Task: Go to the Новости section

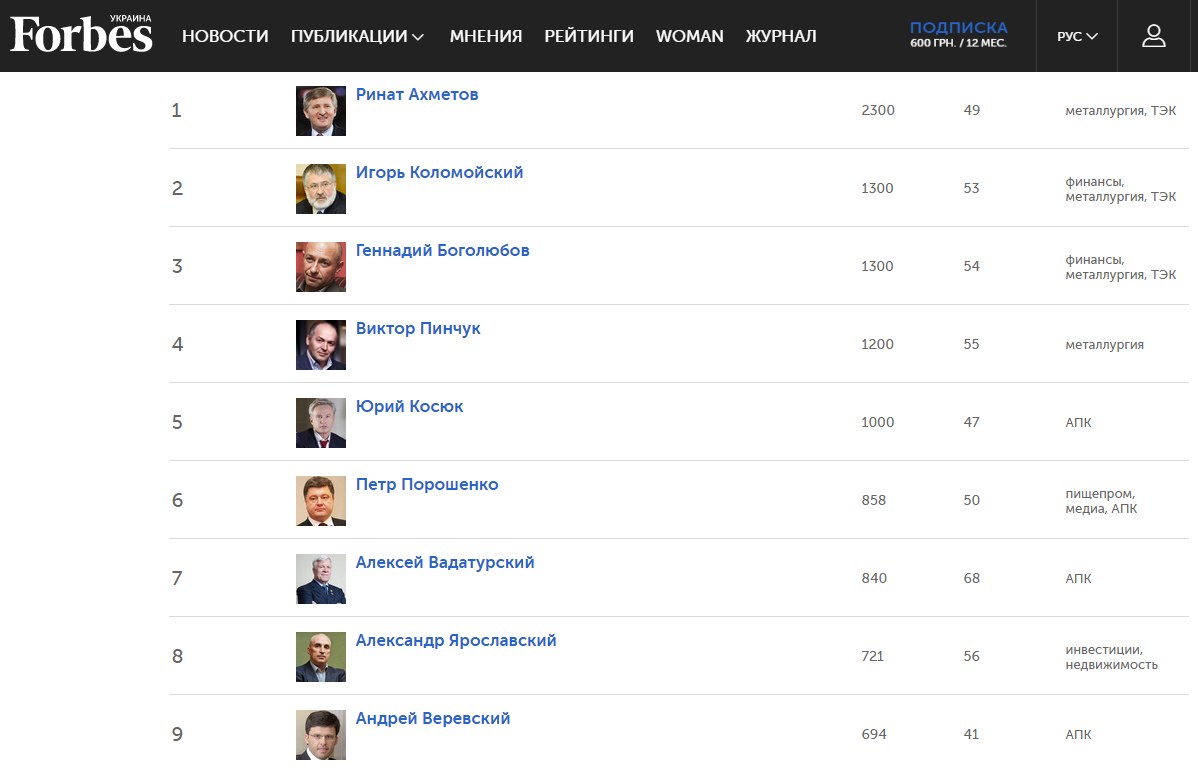Action: click(x=225, y=36)
